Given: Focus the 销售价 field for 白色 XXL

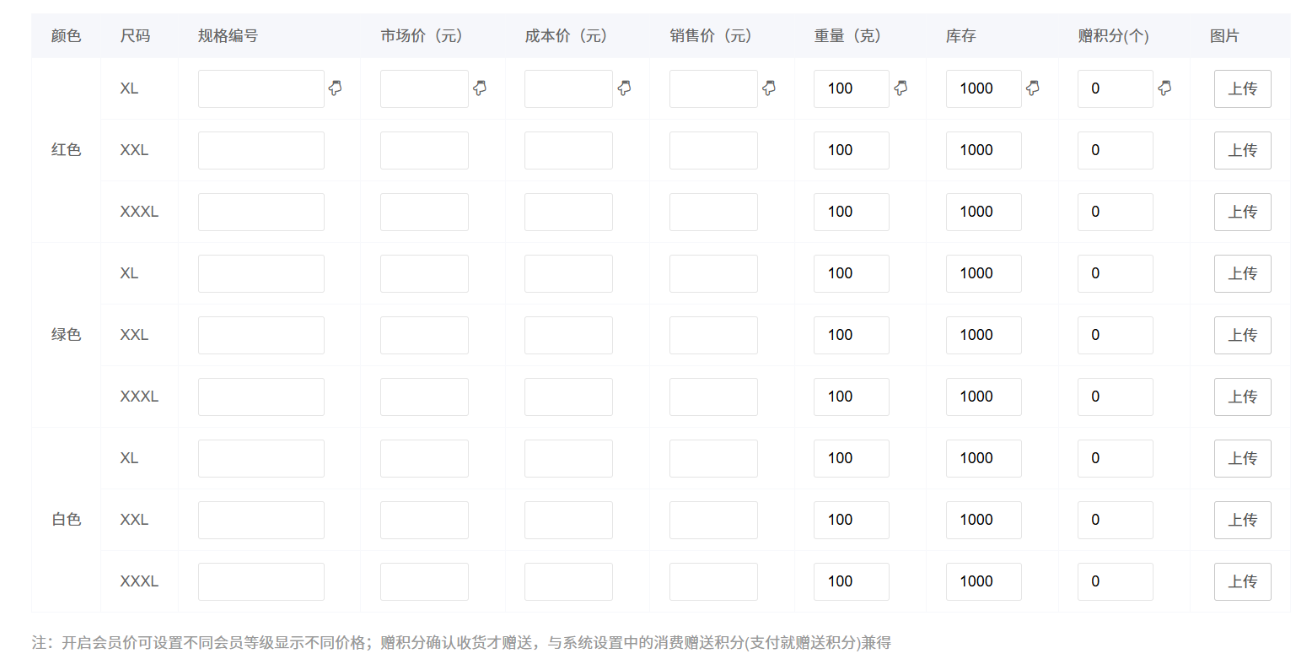Looking at the screenshot, I should point(713,520).
